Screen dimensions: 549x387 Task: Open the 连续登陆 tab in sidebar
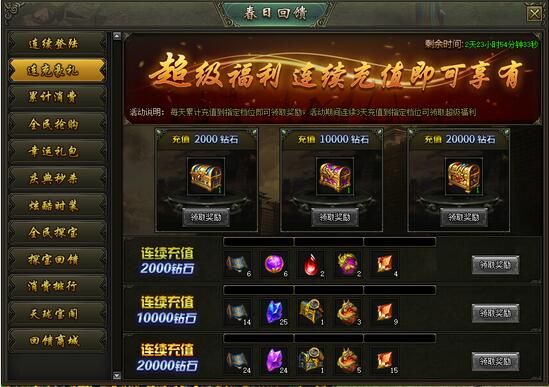pyautogui.click(x=57, y=43)
